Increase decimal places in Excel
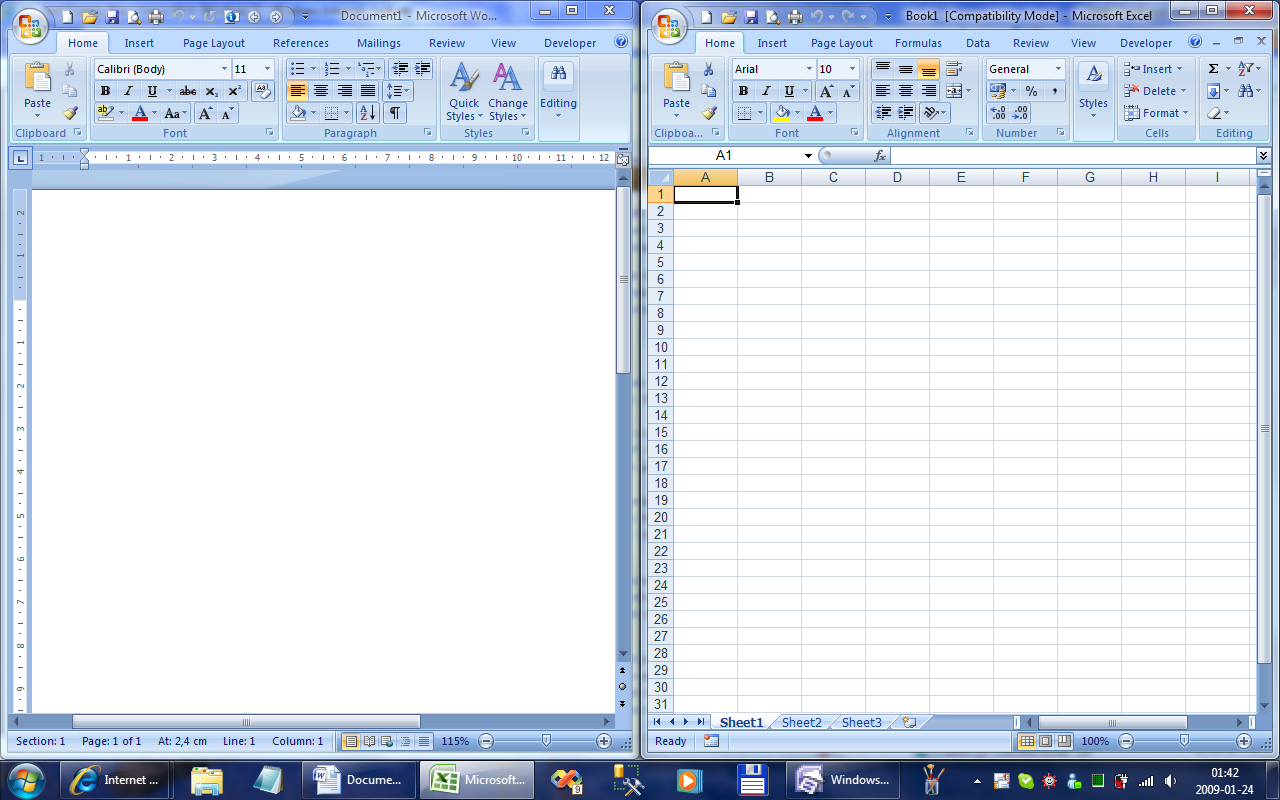1280x800 pixels. point(998,113)
